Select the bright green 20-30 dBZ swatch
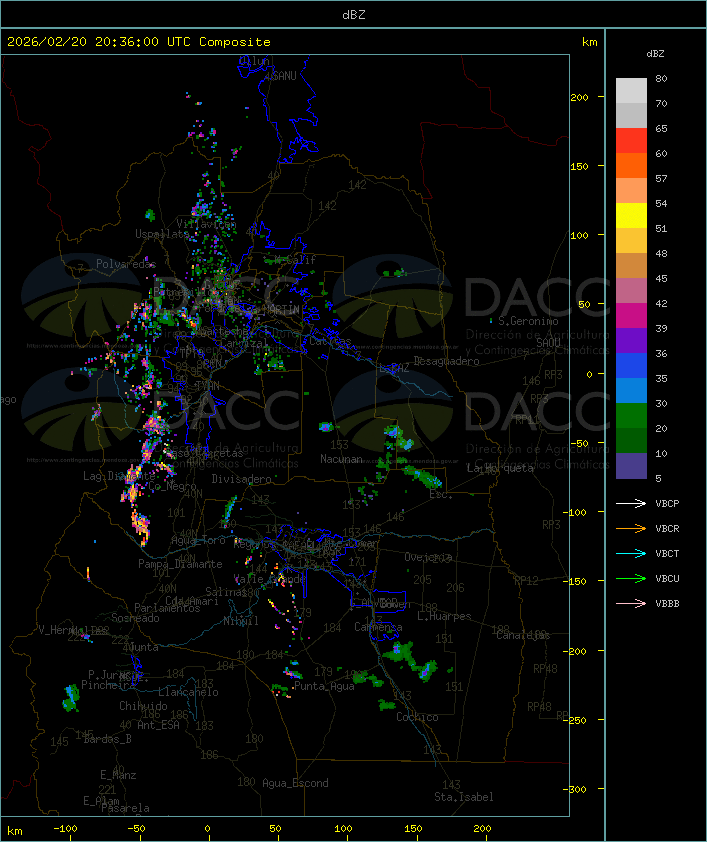707x842 pixels. 631,416
